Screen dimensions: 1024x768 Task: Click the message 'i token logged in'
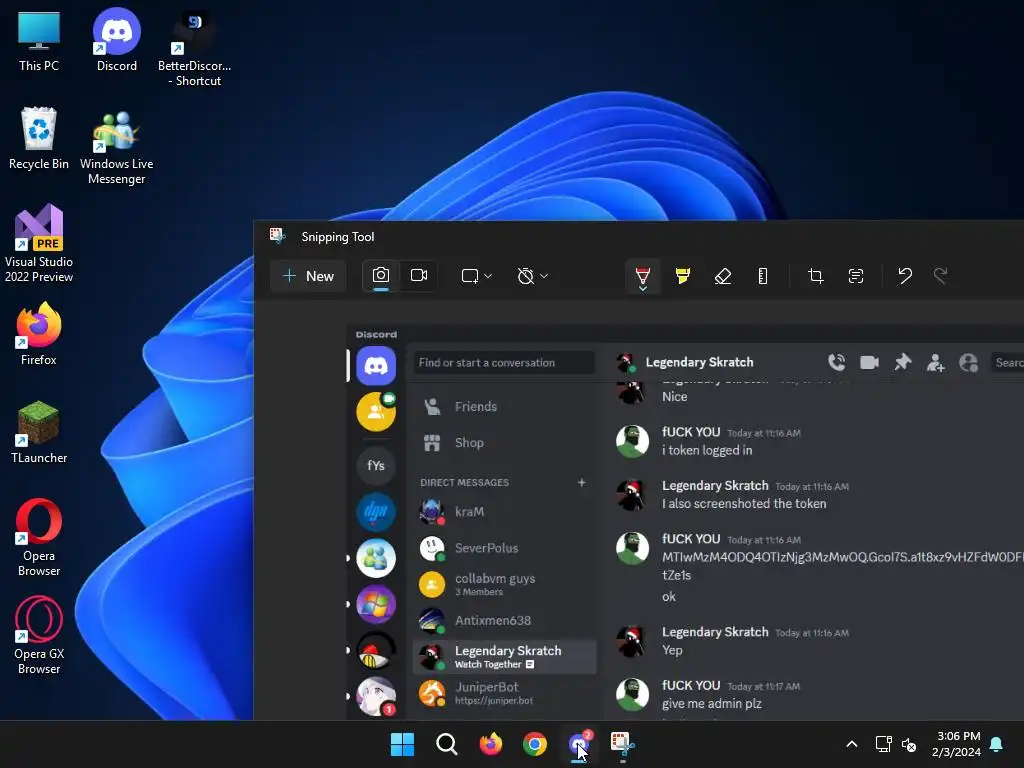coord(707,450)
